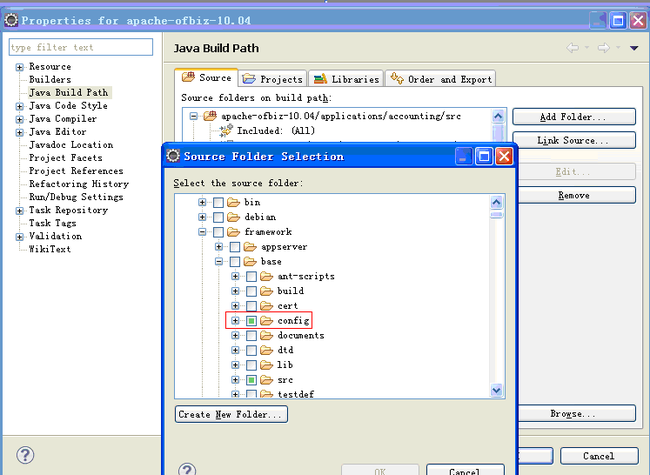Switch to the Source tab
The image size is (650, 475).
point(206,78)
